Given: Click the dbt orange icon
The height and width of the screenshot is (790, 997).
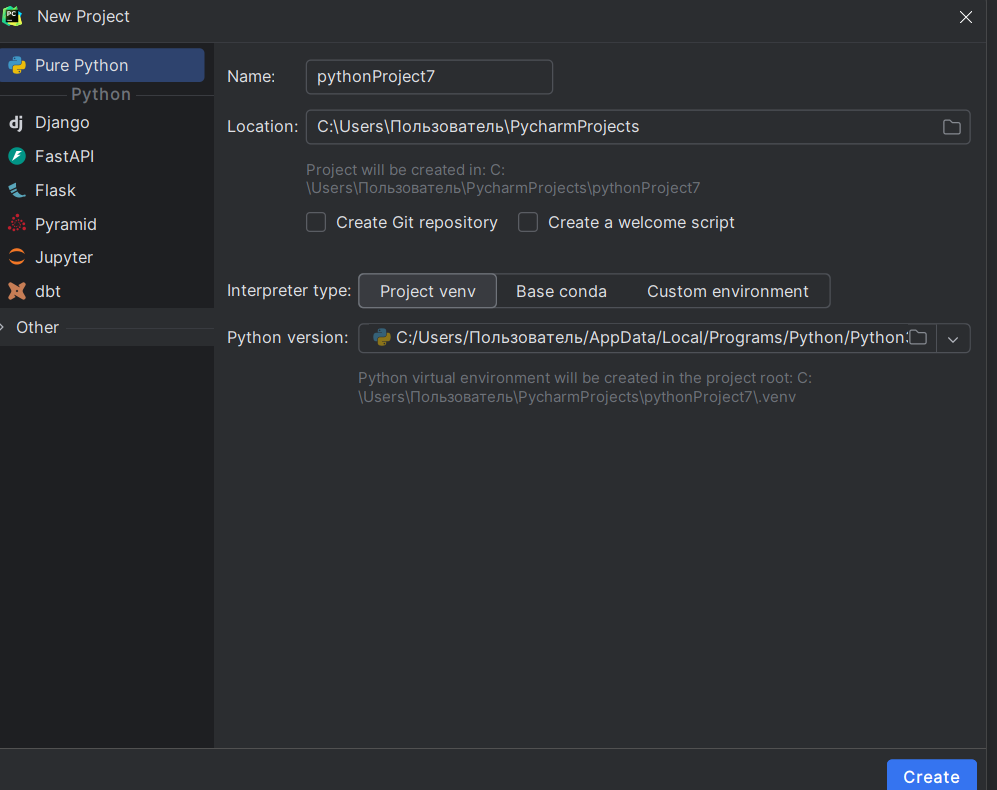Looking at the screenshot, I should [x=17, y=291].
